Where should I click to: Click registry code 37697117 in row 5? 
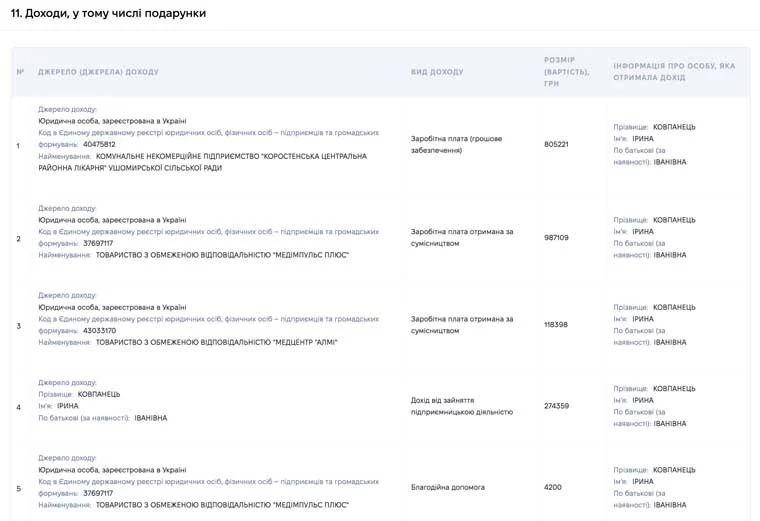pos(98,493)
